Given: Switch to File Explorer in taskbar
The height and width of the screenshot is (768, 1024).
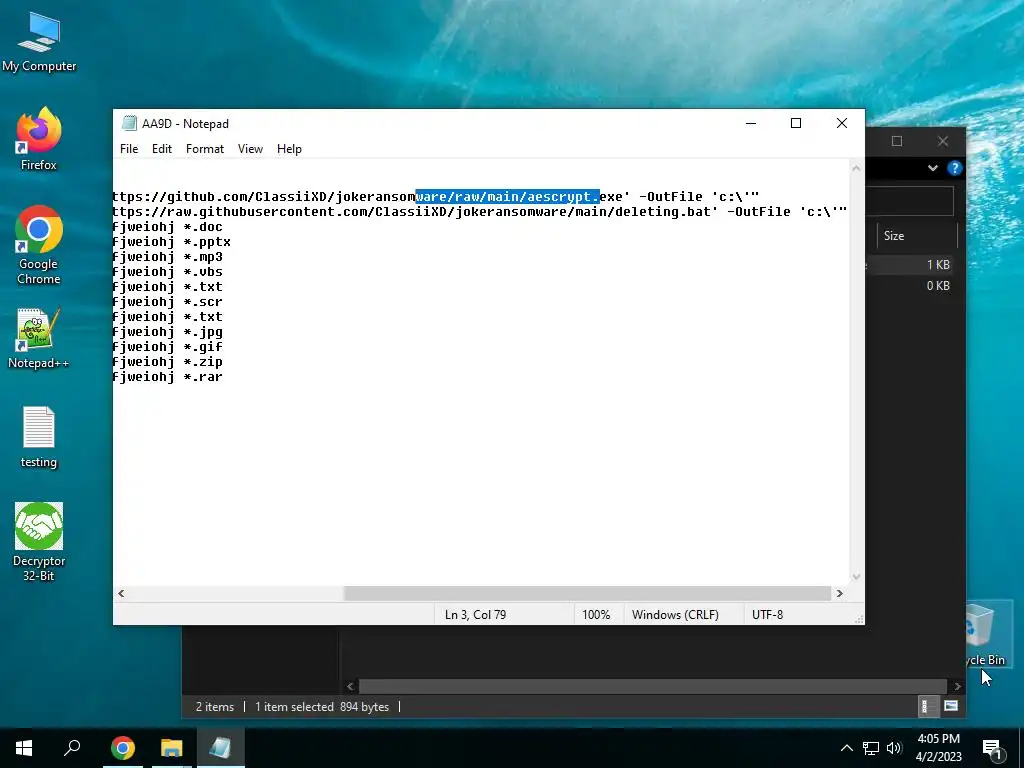Looking at the screenshot, I should coord(172,748).
